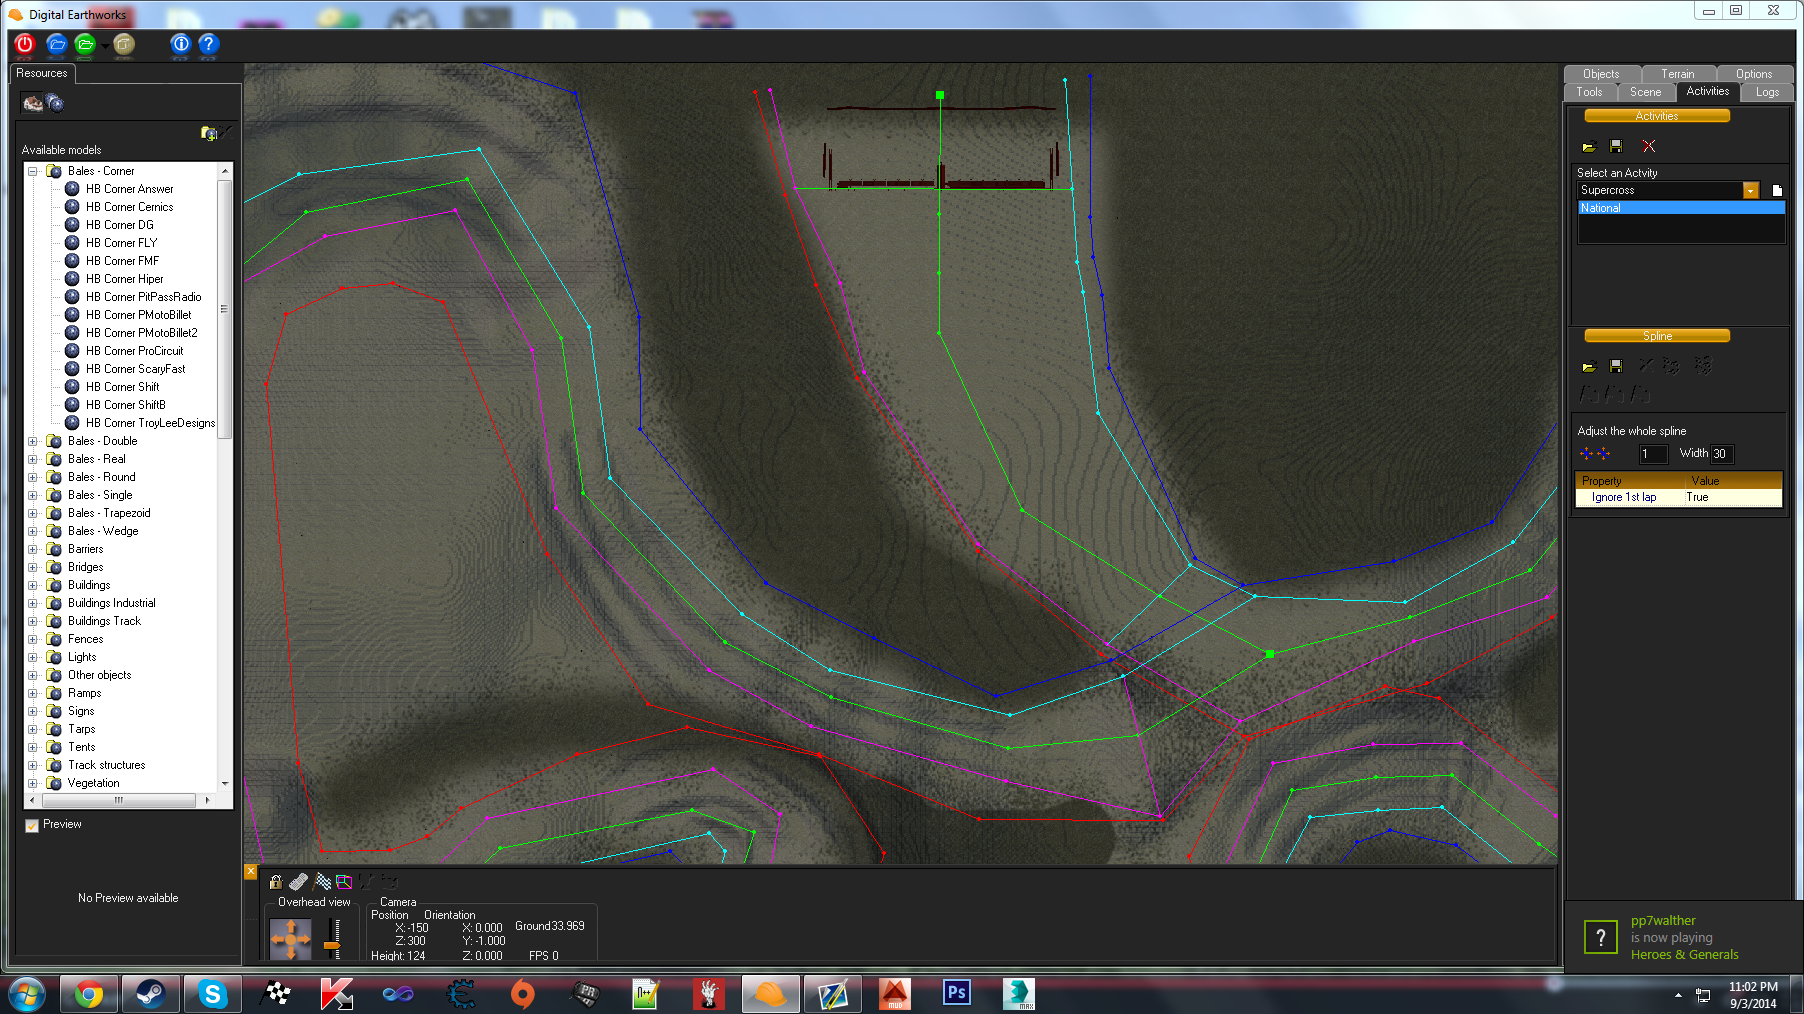Create new activity with white page icon
1804x1014 pixels.
(x=1777, y=190)
